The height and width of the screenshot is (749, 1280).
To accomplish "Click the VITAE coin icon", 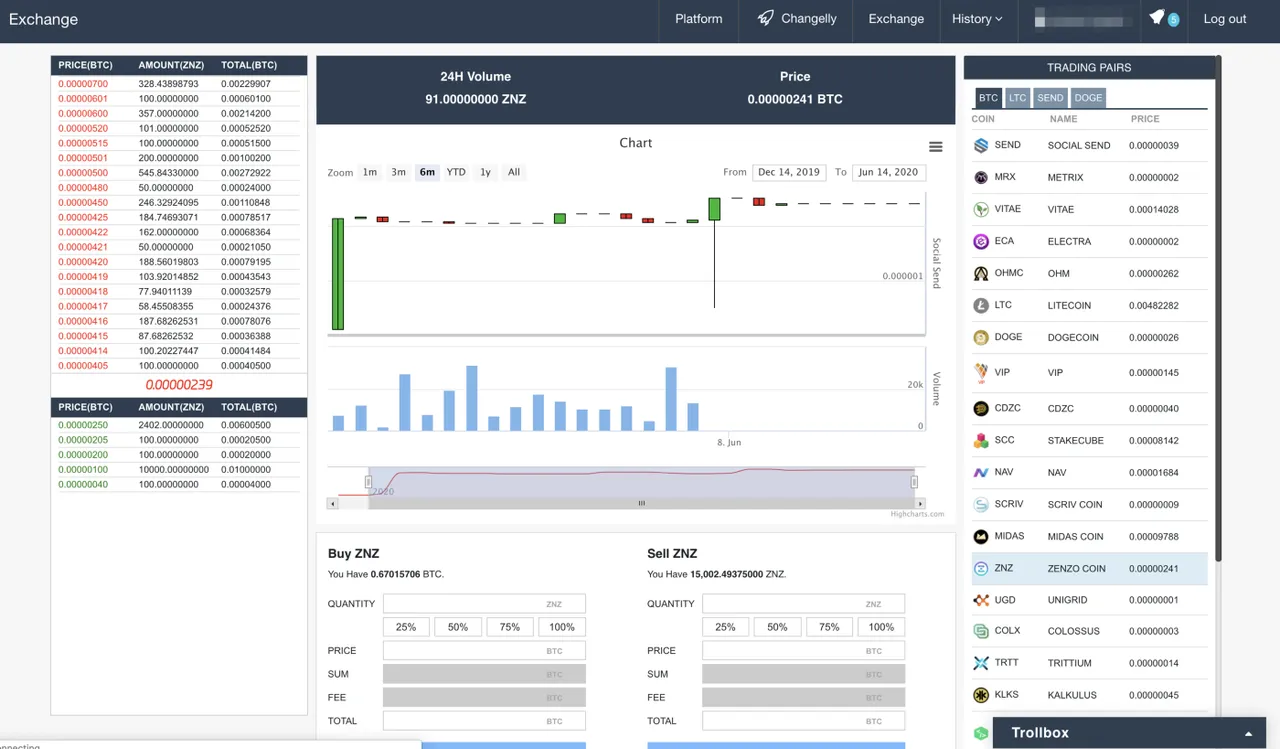I will [981, 209].
